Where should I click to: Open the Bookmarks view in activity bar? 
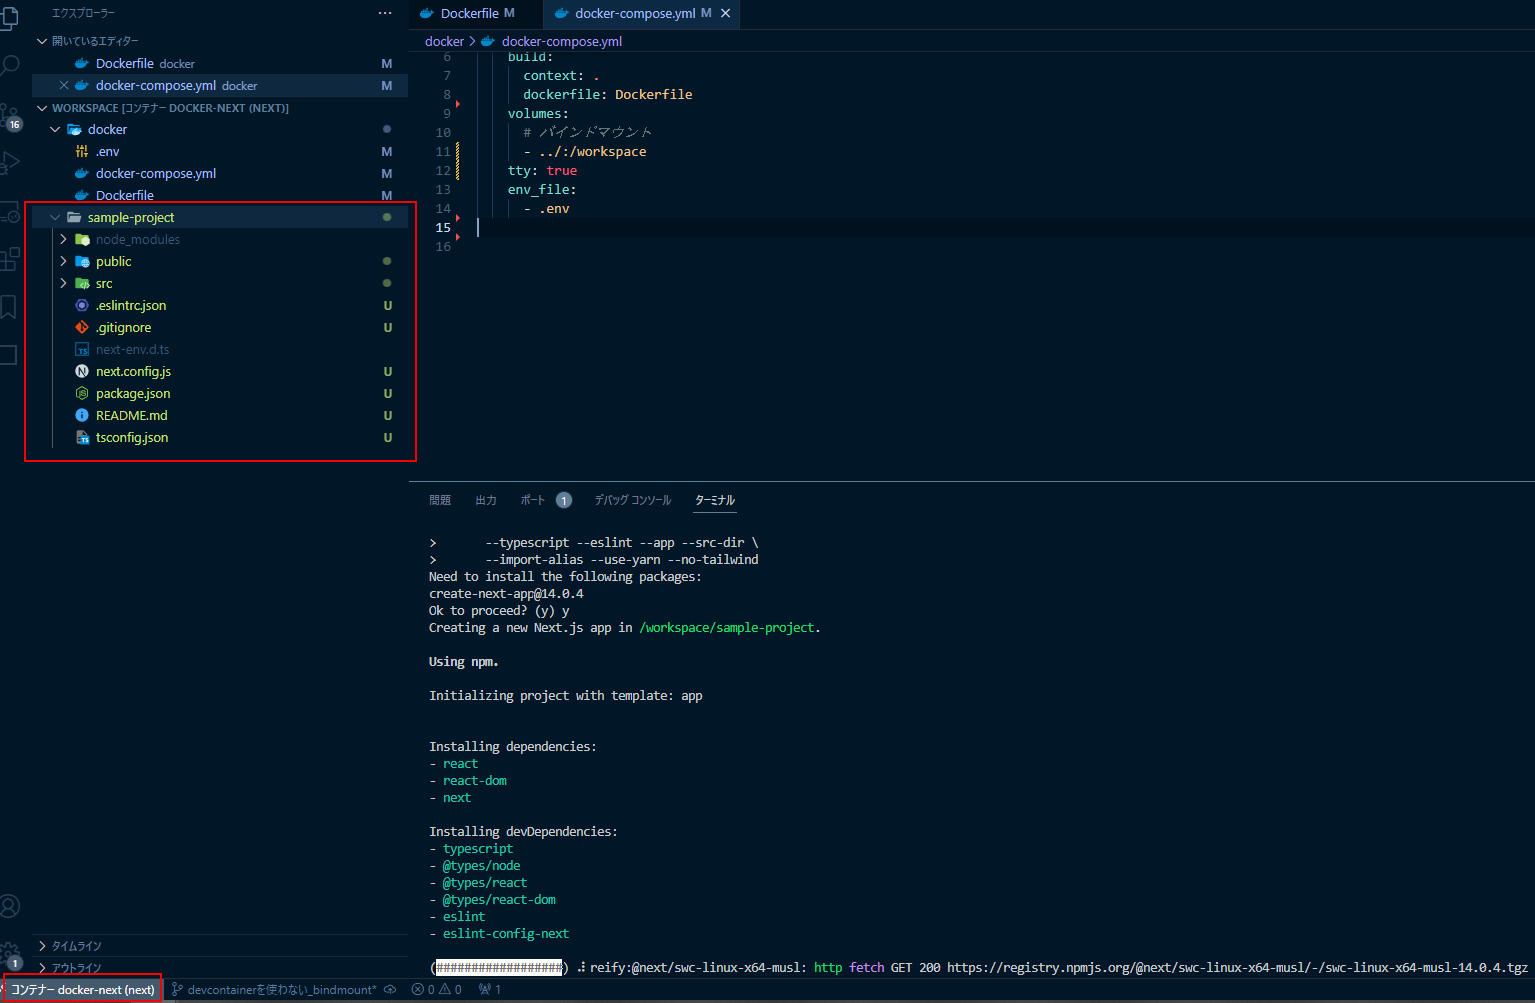[x=8, y=307]
